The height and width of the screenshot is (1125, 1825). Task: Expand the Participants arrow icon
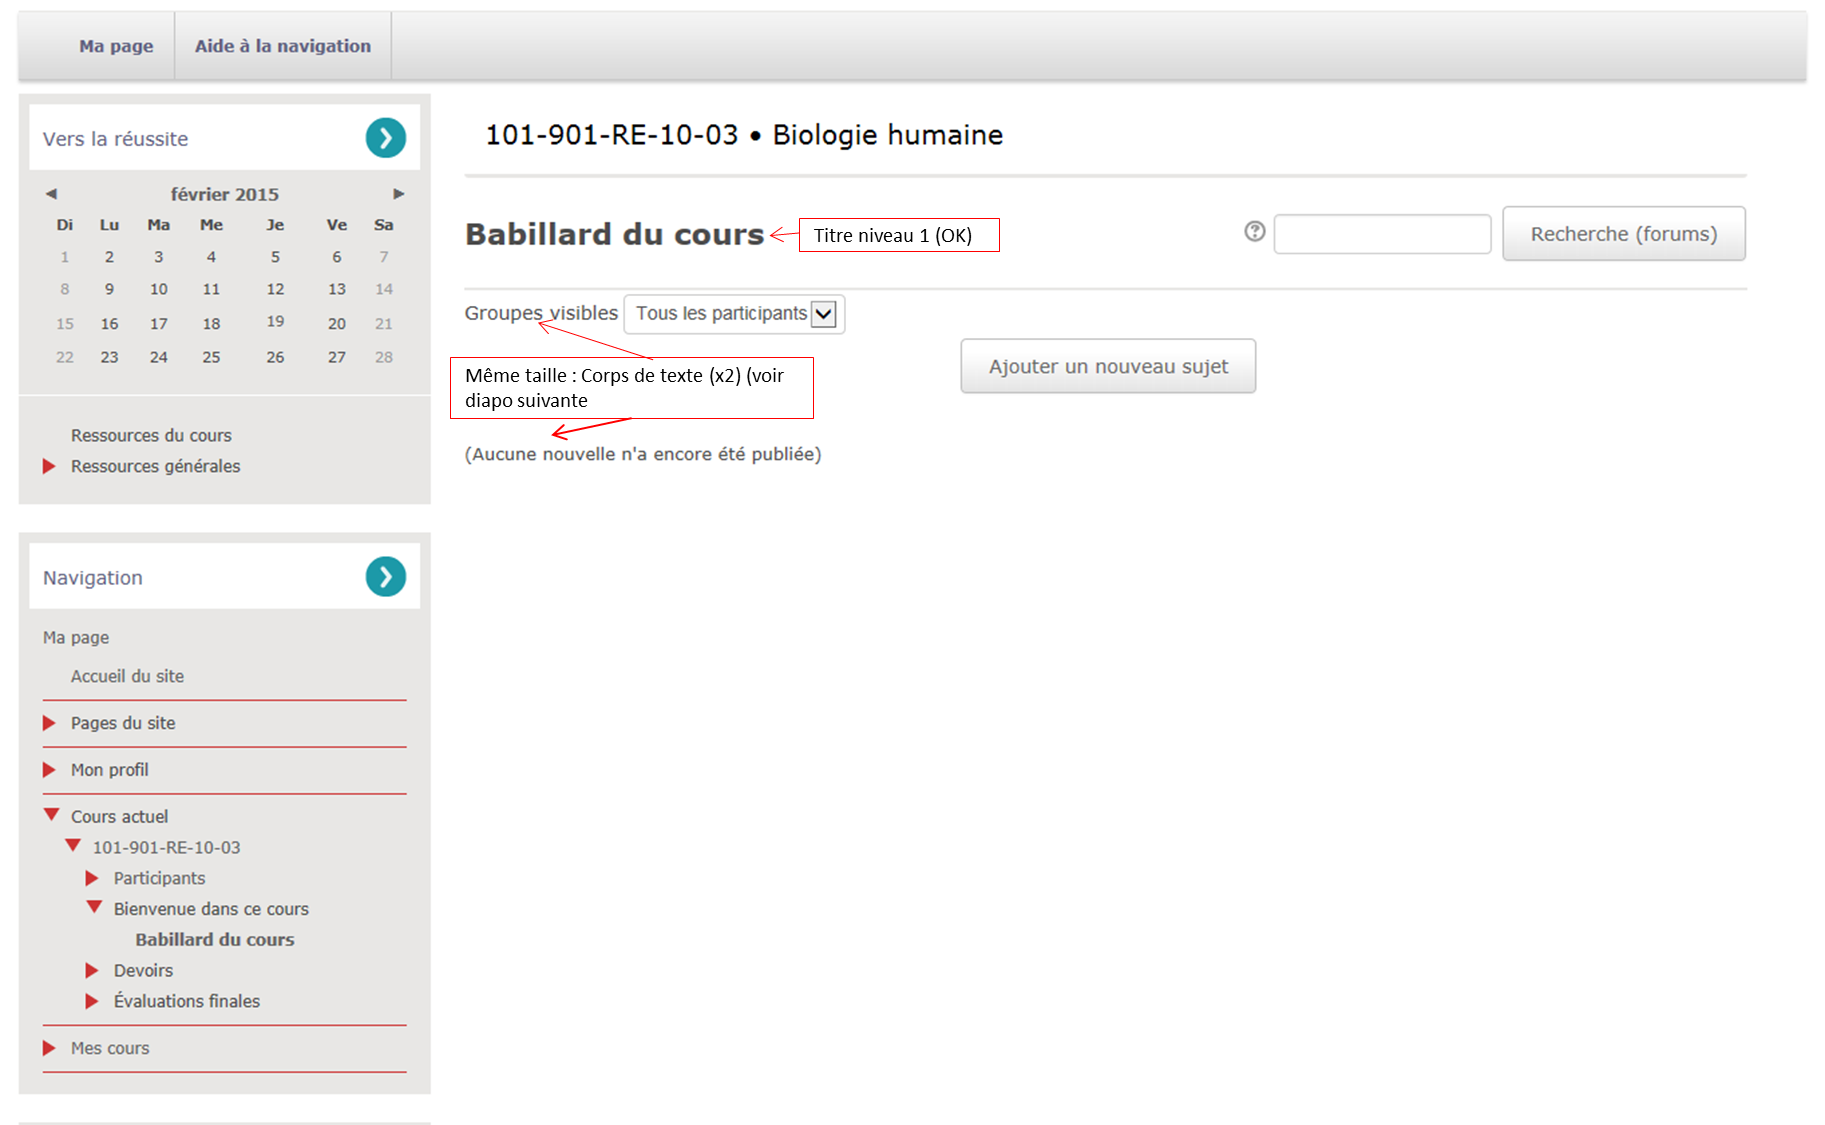pyautogui.click(x=92, y=878)
